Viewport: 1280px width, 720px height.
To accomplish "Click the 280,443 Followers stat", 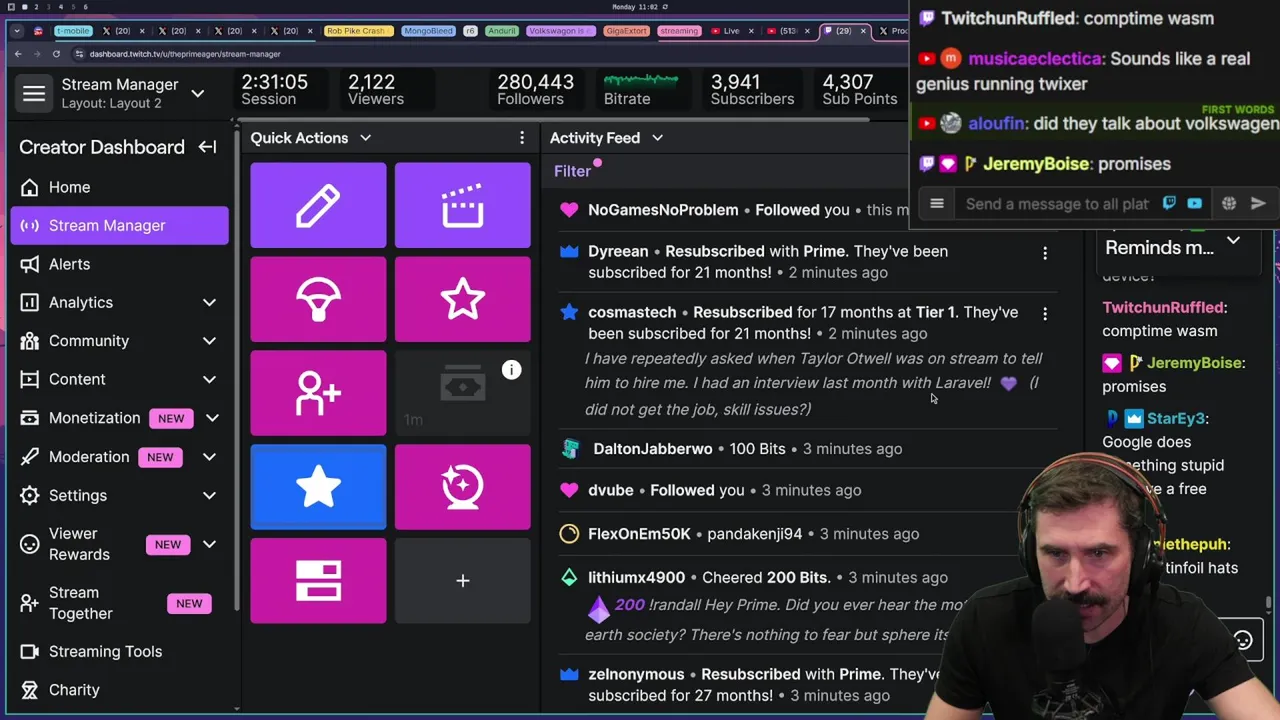I will pyautogui.click(x=535, y=89).
